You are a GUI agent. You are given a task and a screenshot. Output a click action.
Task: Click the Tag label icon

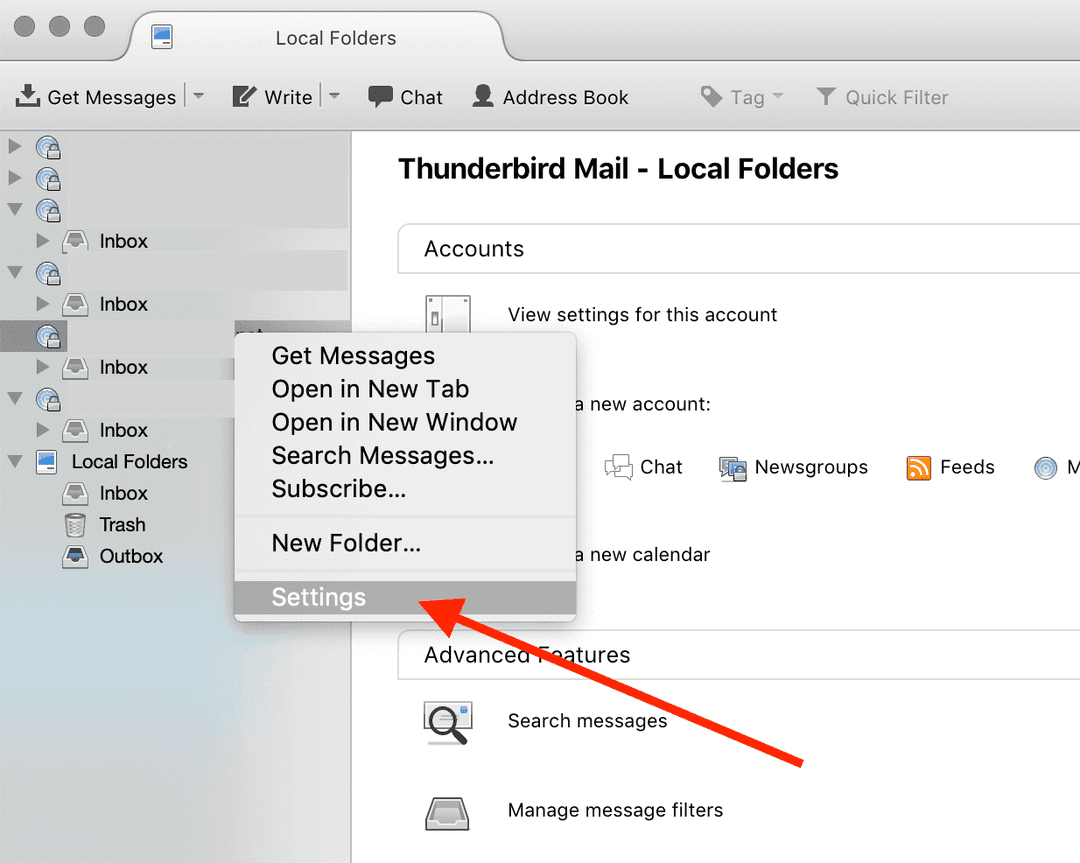[712, 96]
